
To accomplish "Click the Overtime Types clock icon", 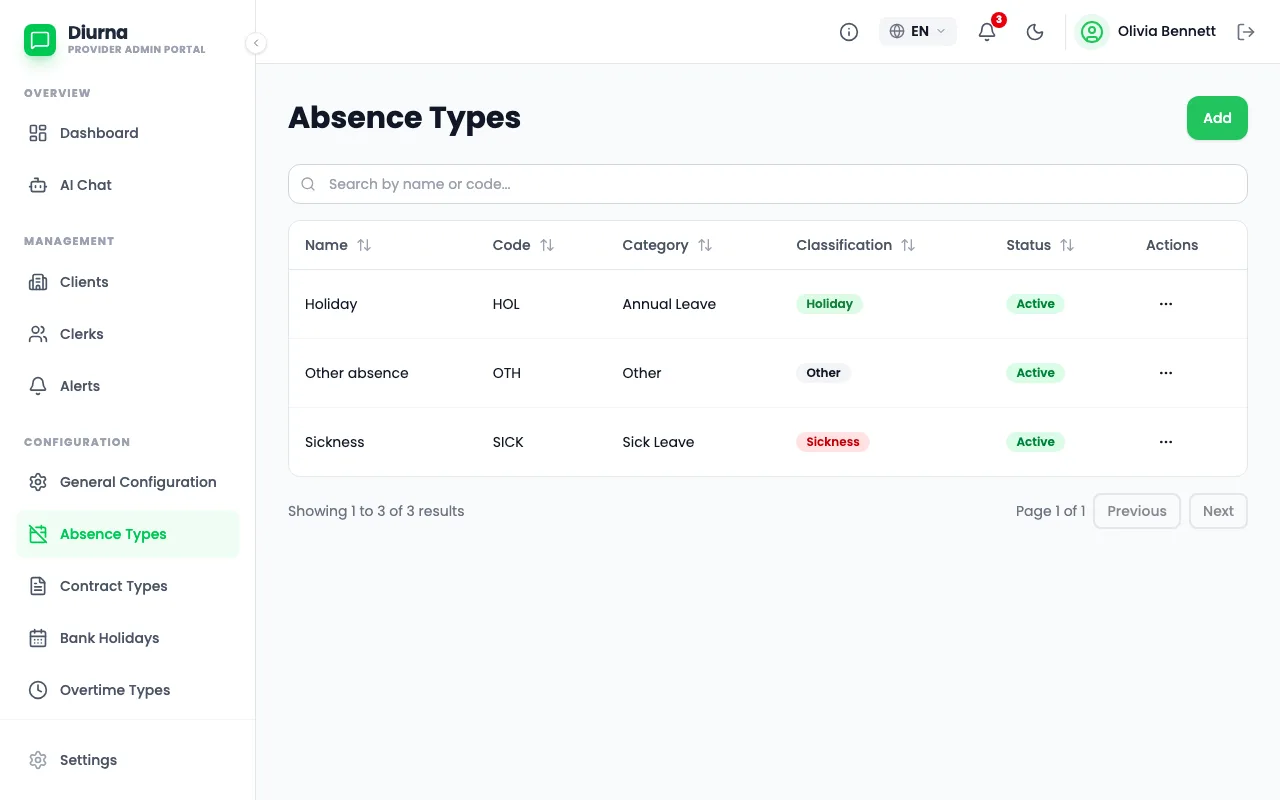I will point(38,690).
